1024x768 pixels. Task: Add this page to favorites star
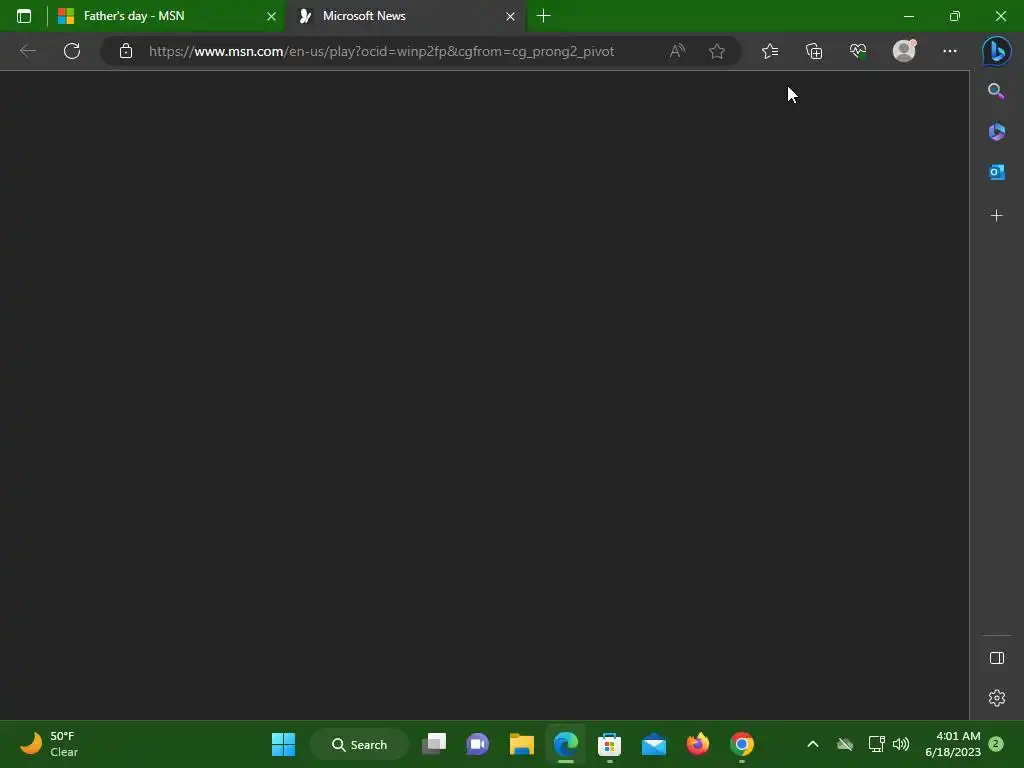tap(717, 51)
